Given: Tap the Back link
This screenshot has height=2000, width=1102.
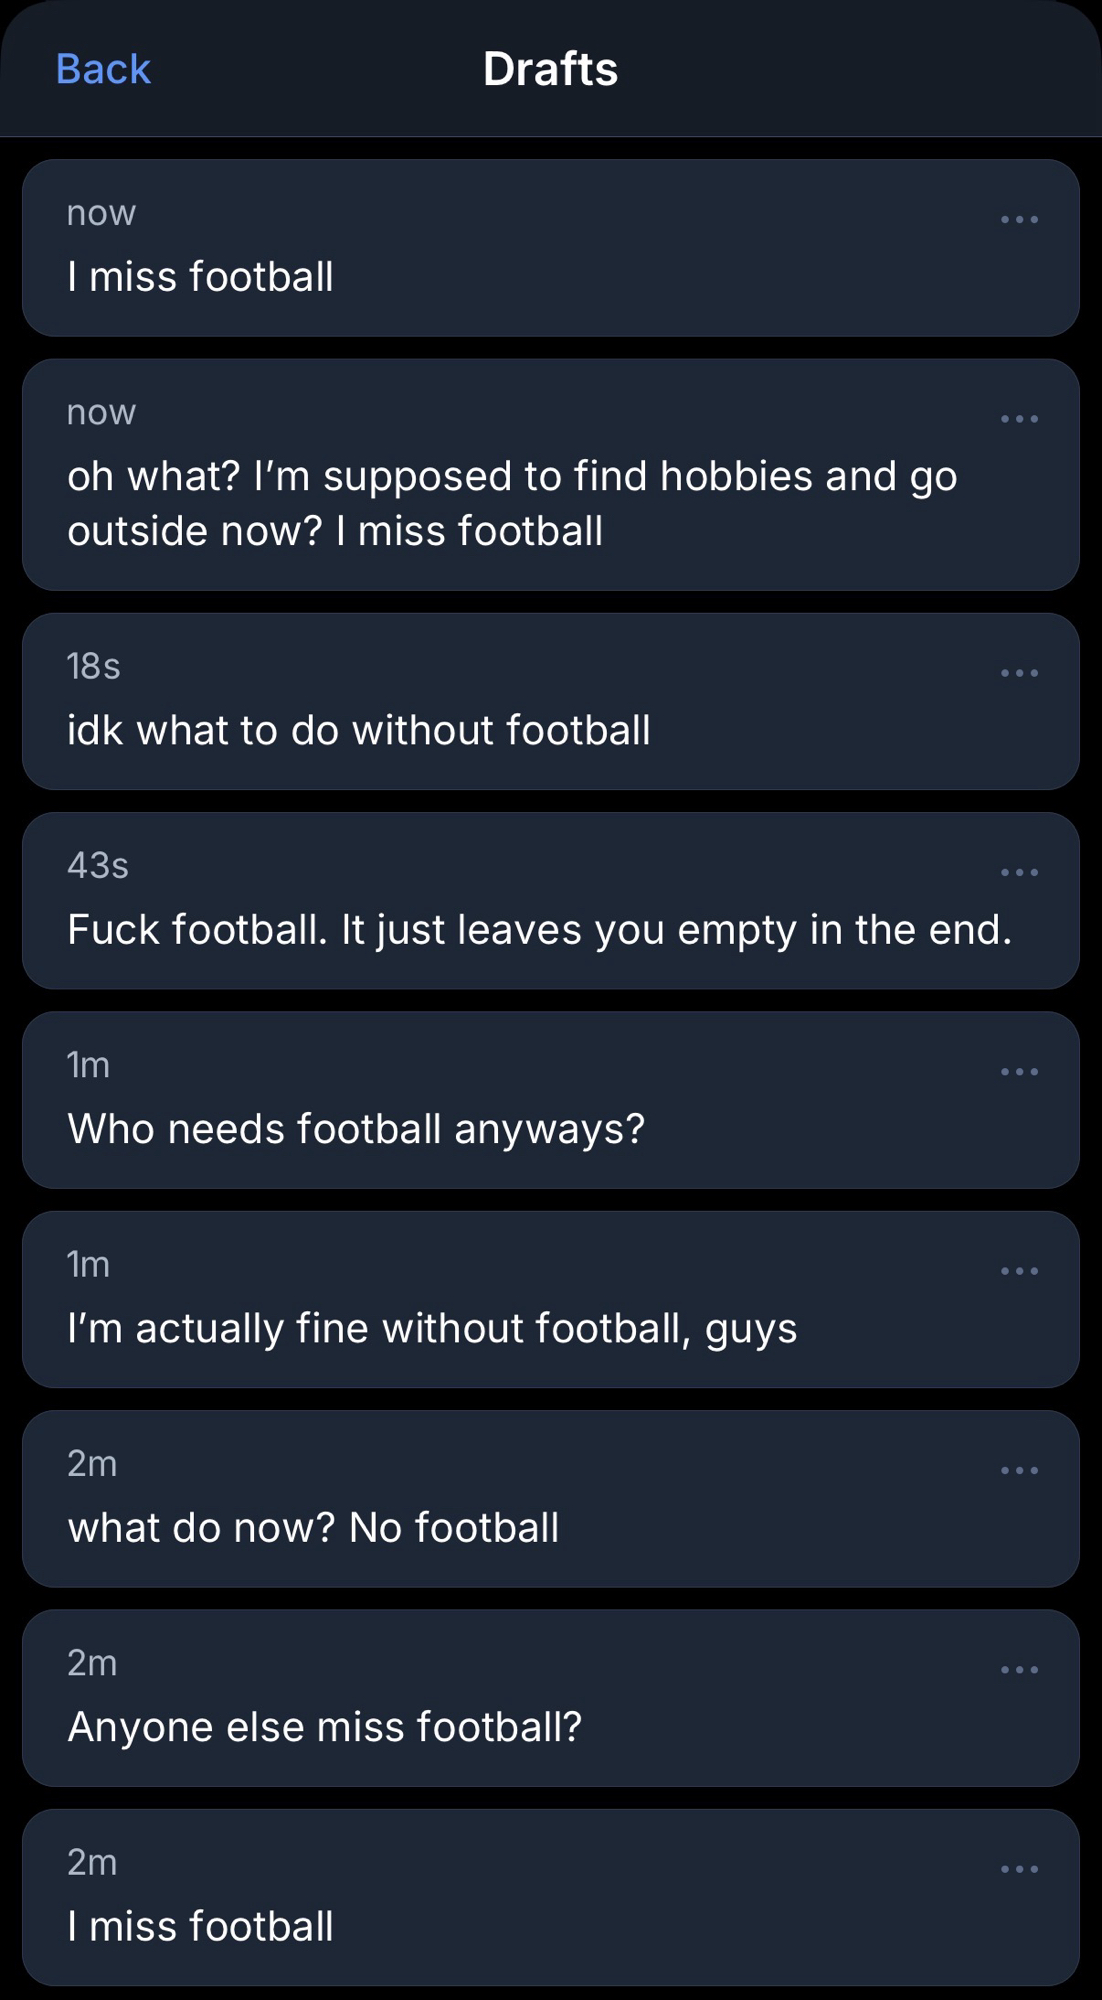Looking at the screenshot, I should pos(103,69).
